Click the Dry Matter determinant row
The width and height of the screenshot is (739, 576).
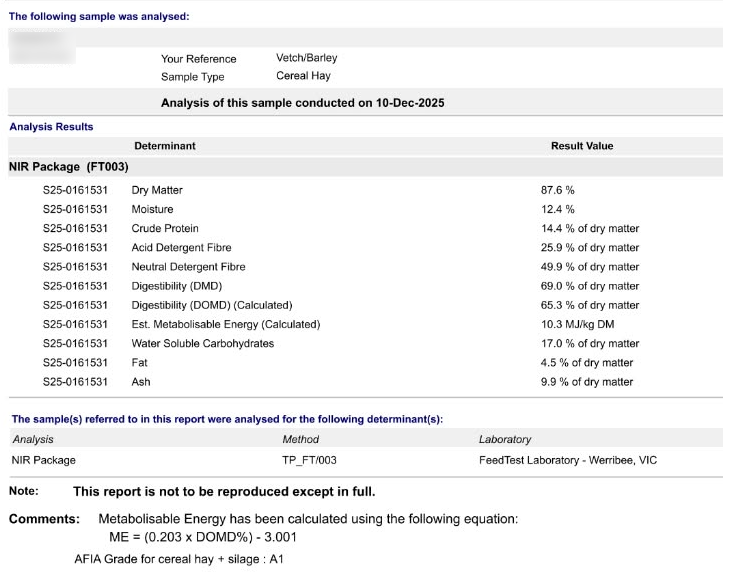pyautogui.click(x=157, y=190)
